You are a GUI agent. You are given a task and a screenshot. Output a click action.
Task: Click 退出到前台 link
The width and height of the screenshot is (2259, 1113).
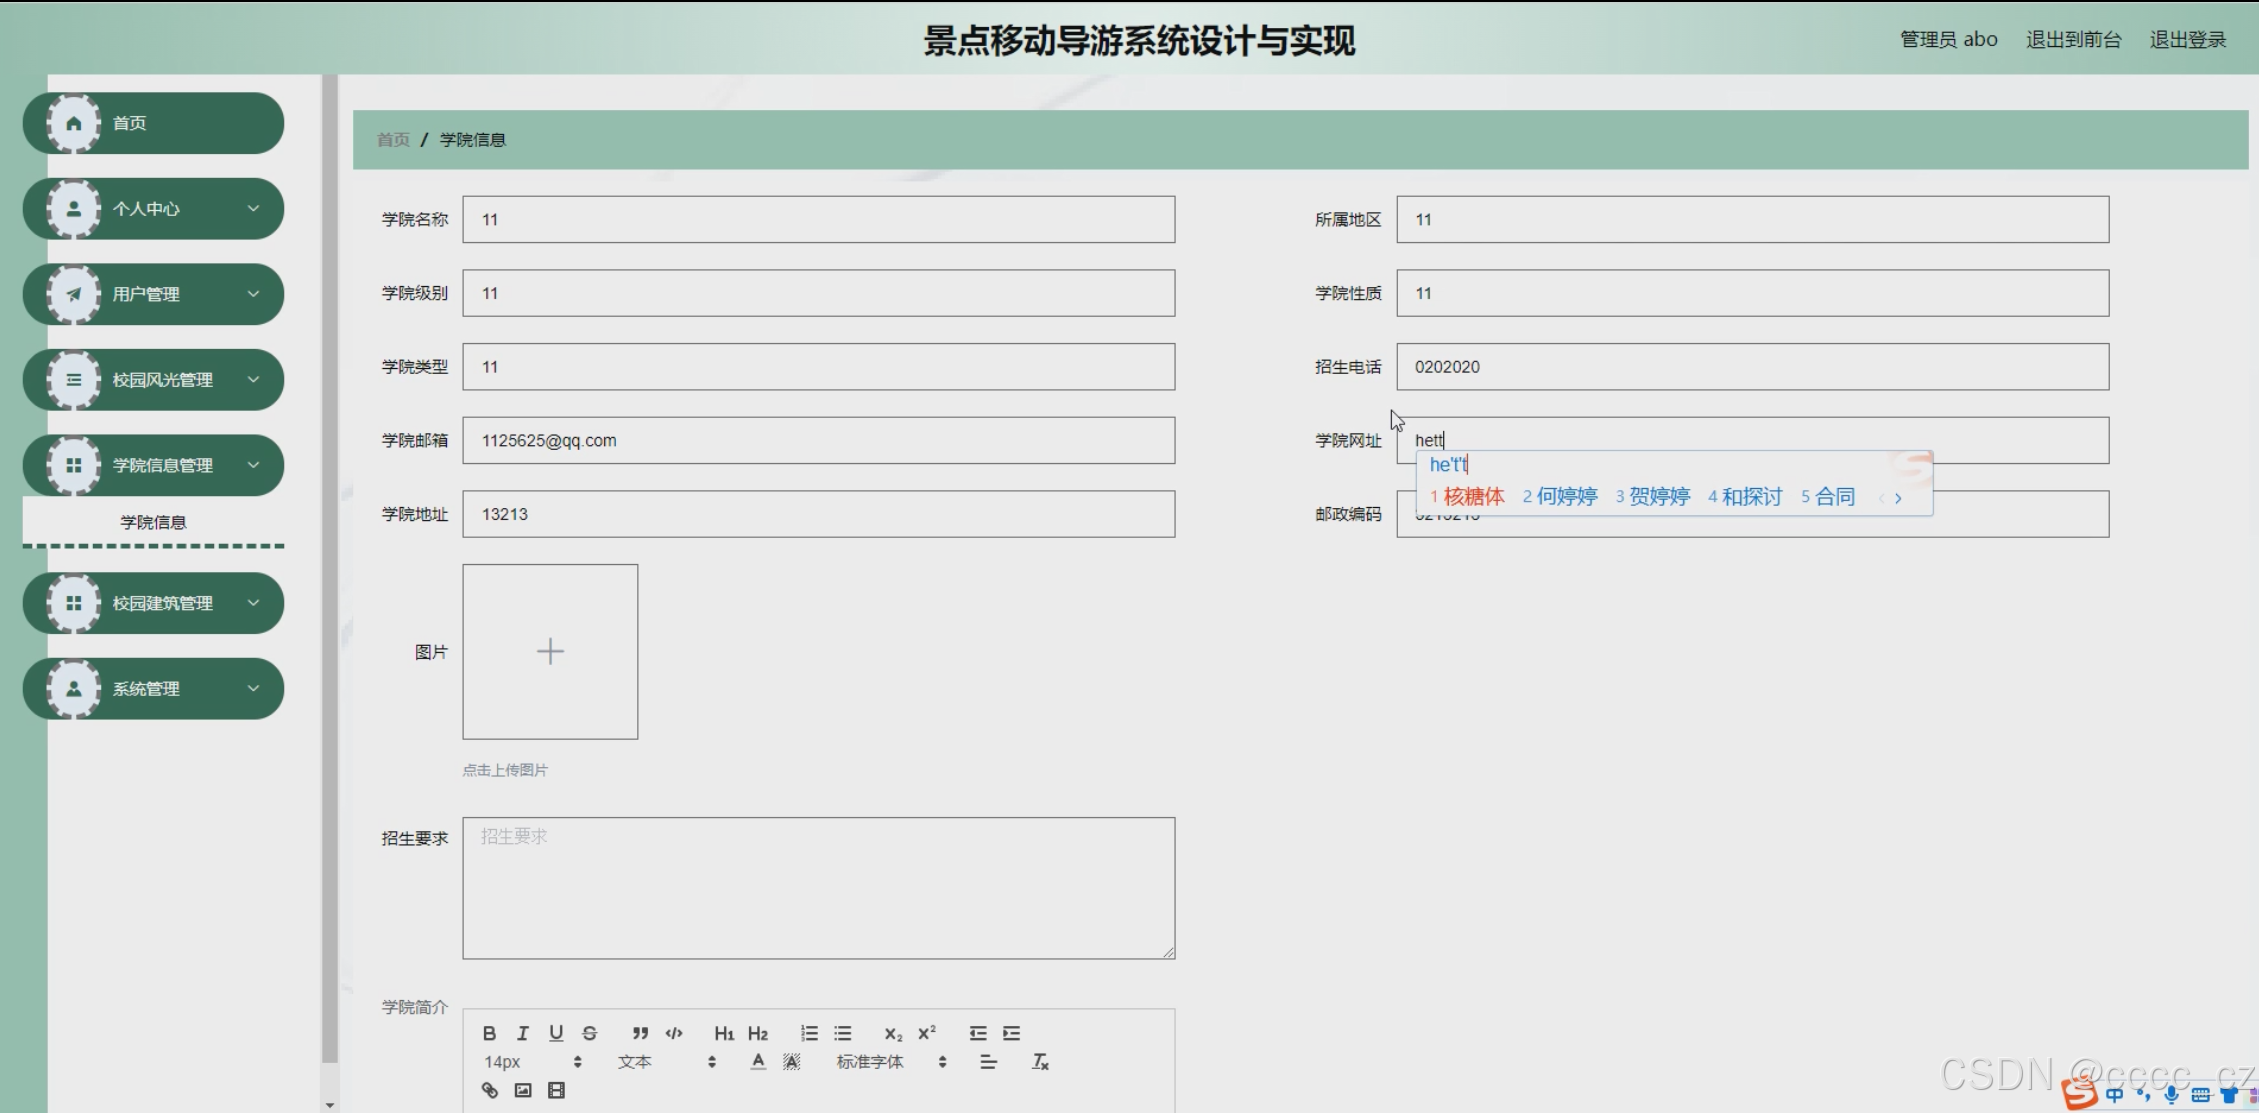pyautogui.click(x=2073, y=40)
